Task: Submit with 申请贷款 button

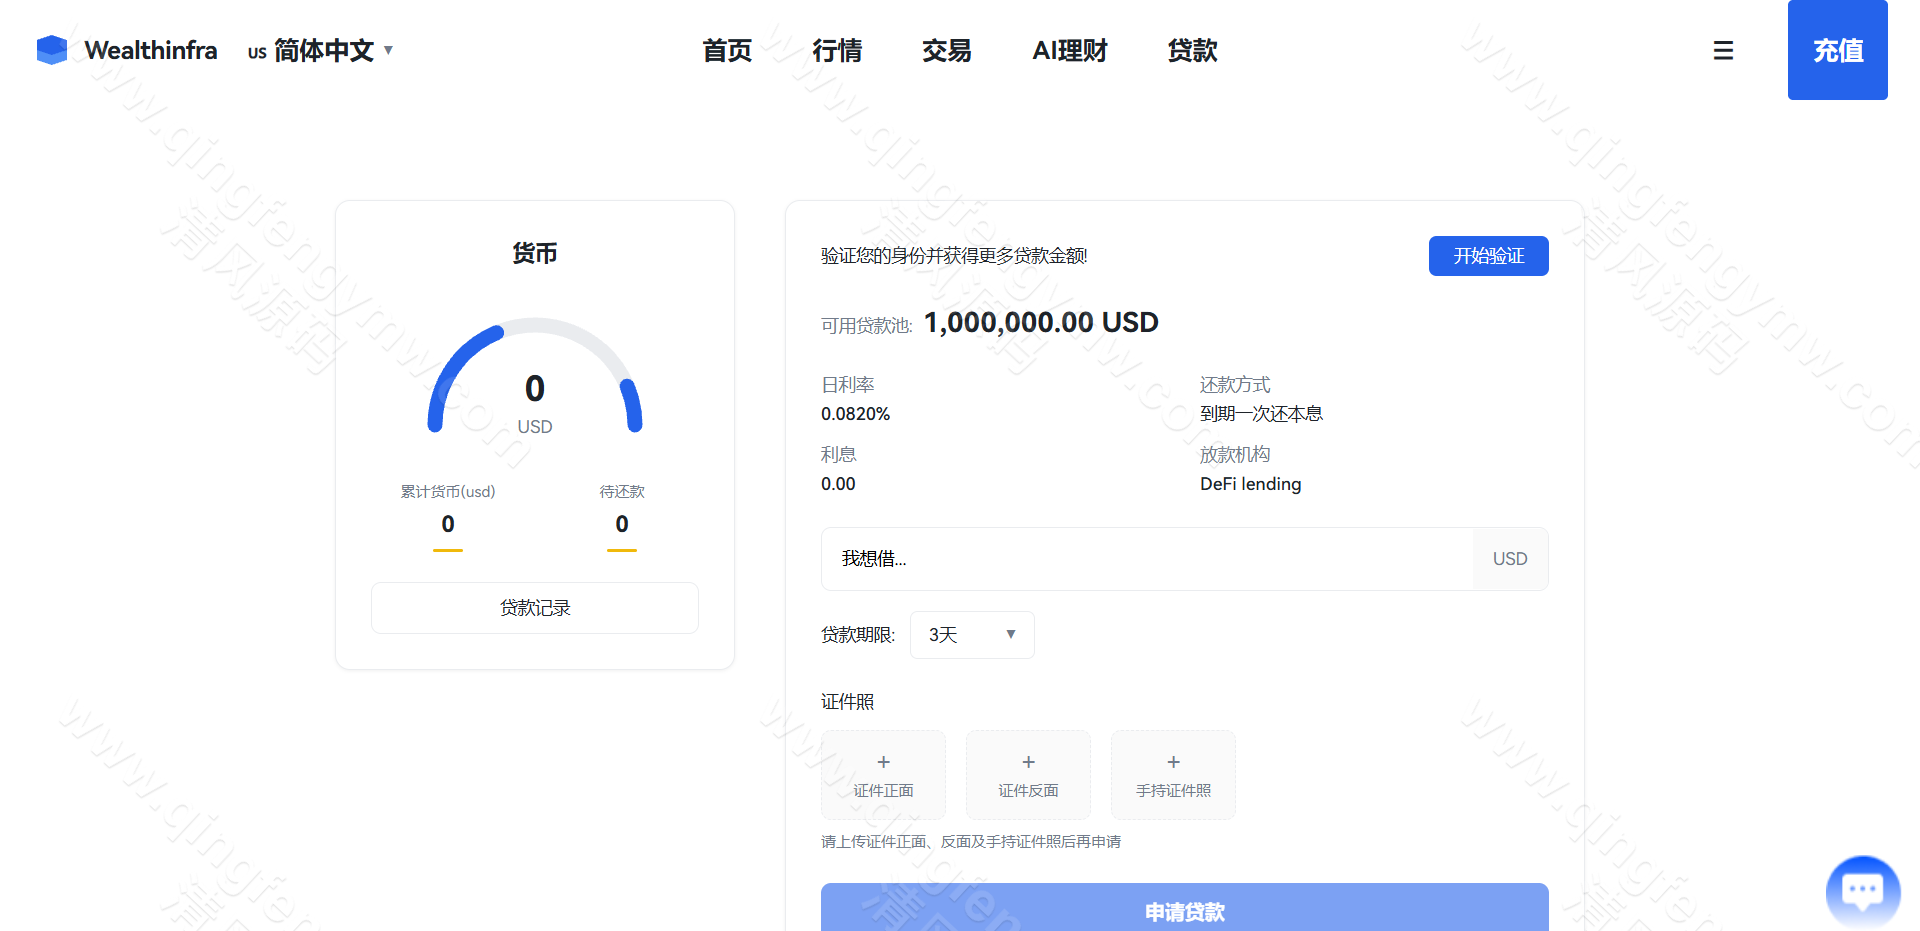Action: (x=1184, y=907)
